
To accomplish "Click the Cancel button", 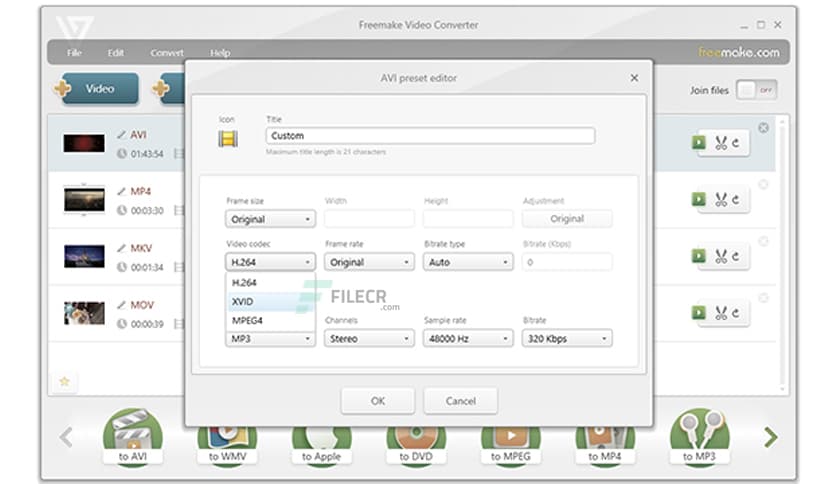I will [461, 401].
